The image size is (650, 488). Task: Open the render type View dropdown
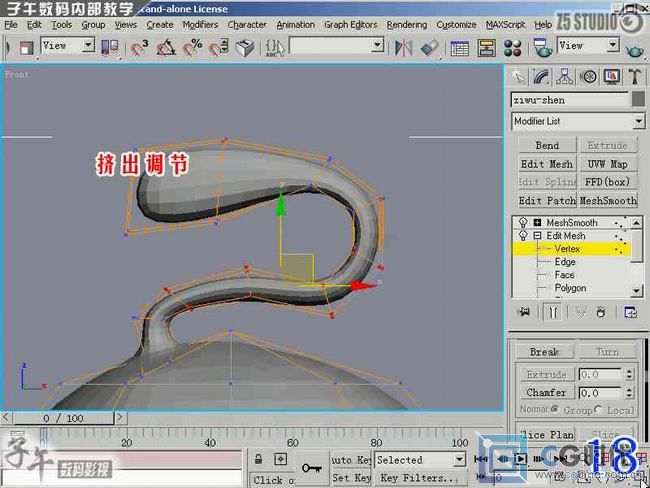[613, 45]
